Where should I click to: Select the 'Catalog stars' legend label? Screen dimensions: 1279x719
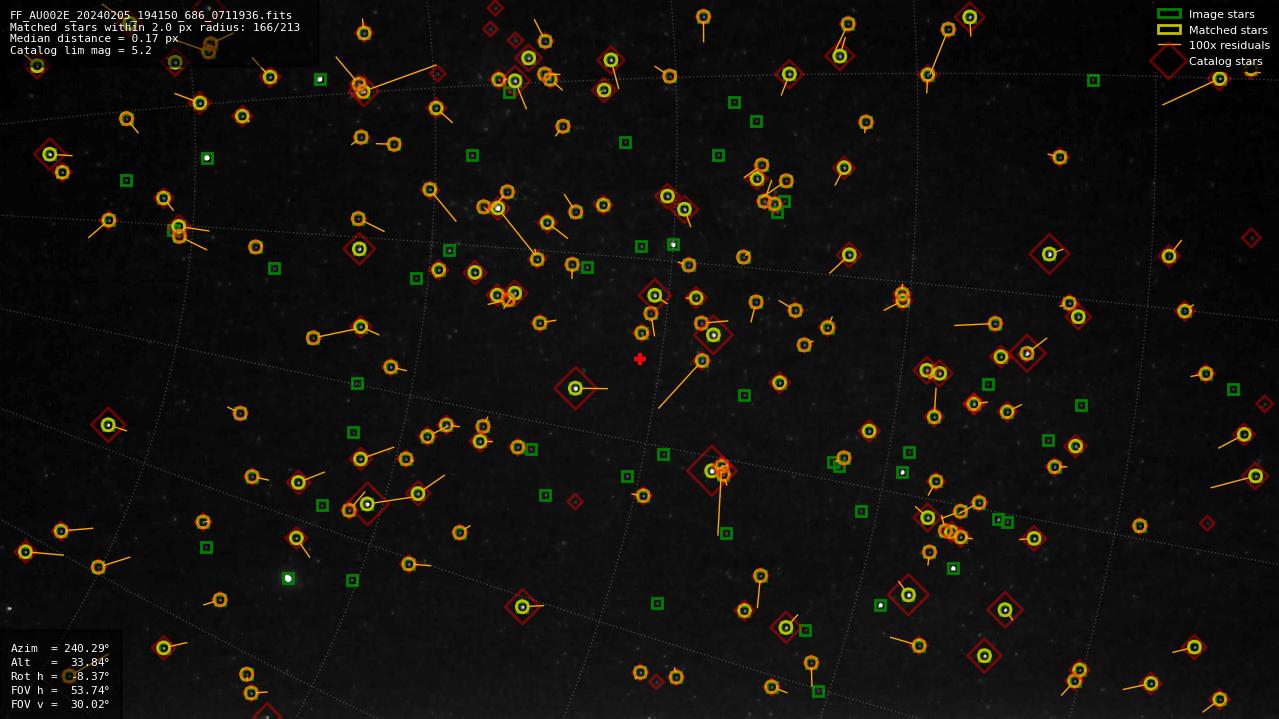(x=1225, y=61)
